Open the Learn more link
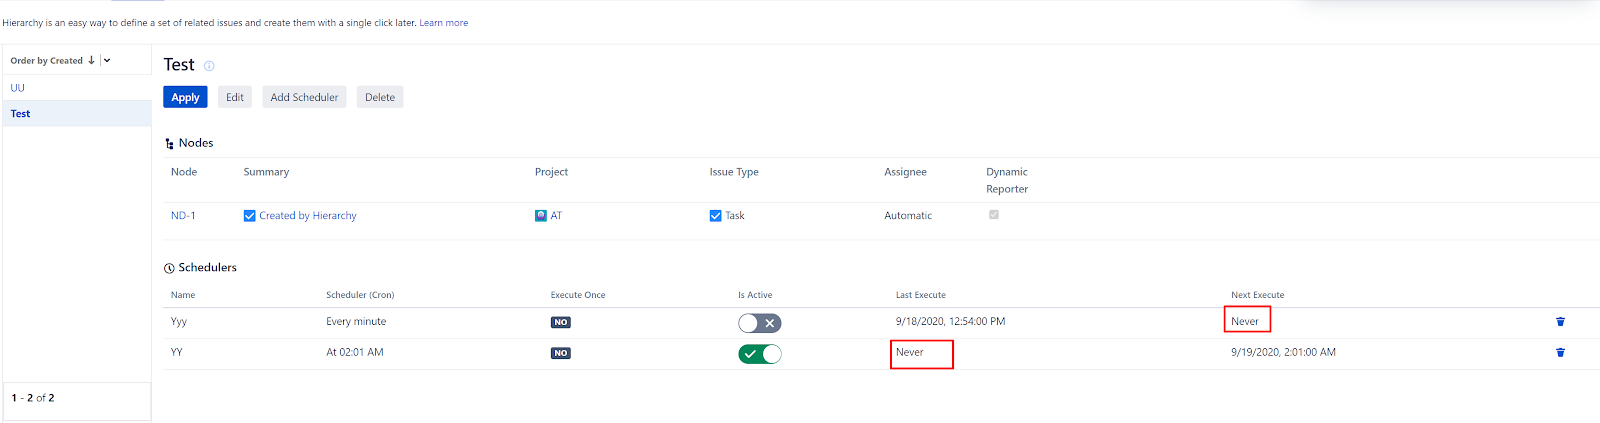 click(x=443, y=23)
